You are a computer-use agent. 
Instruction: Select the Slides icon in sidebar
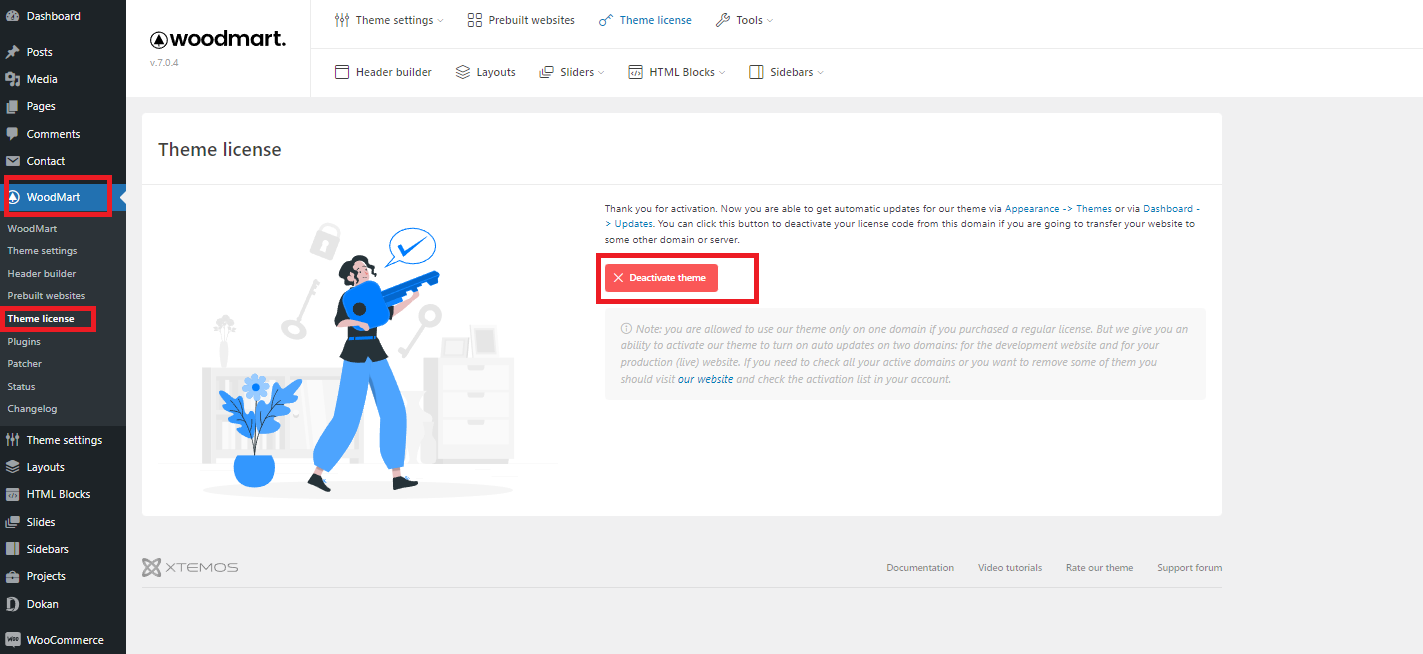coord(12,522)
